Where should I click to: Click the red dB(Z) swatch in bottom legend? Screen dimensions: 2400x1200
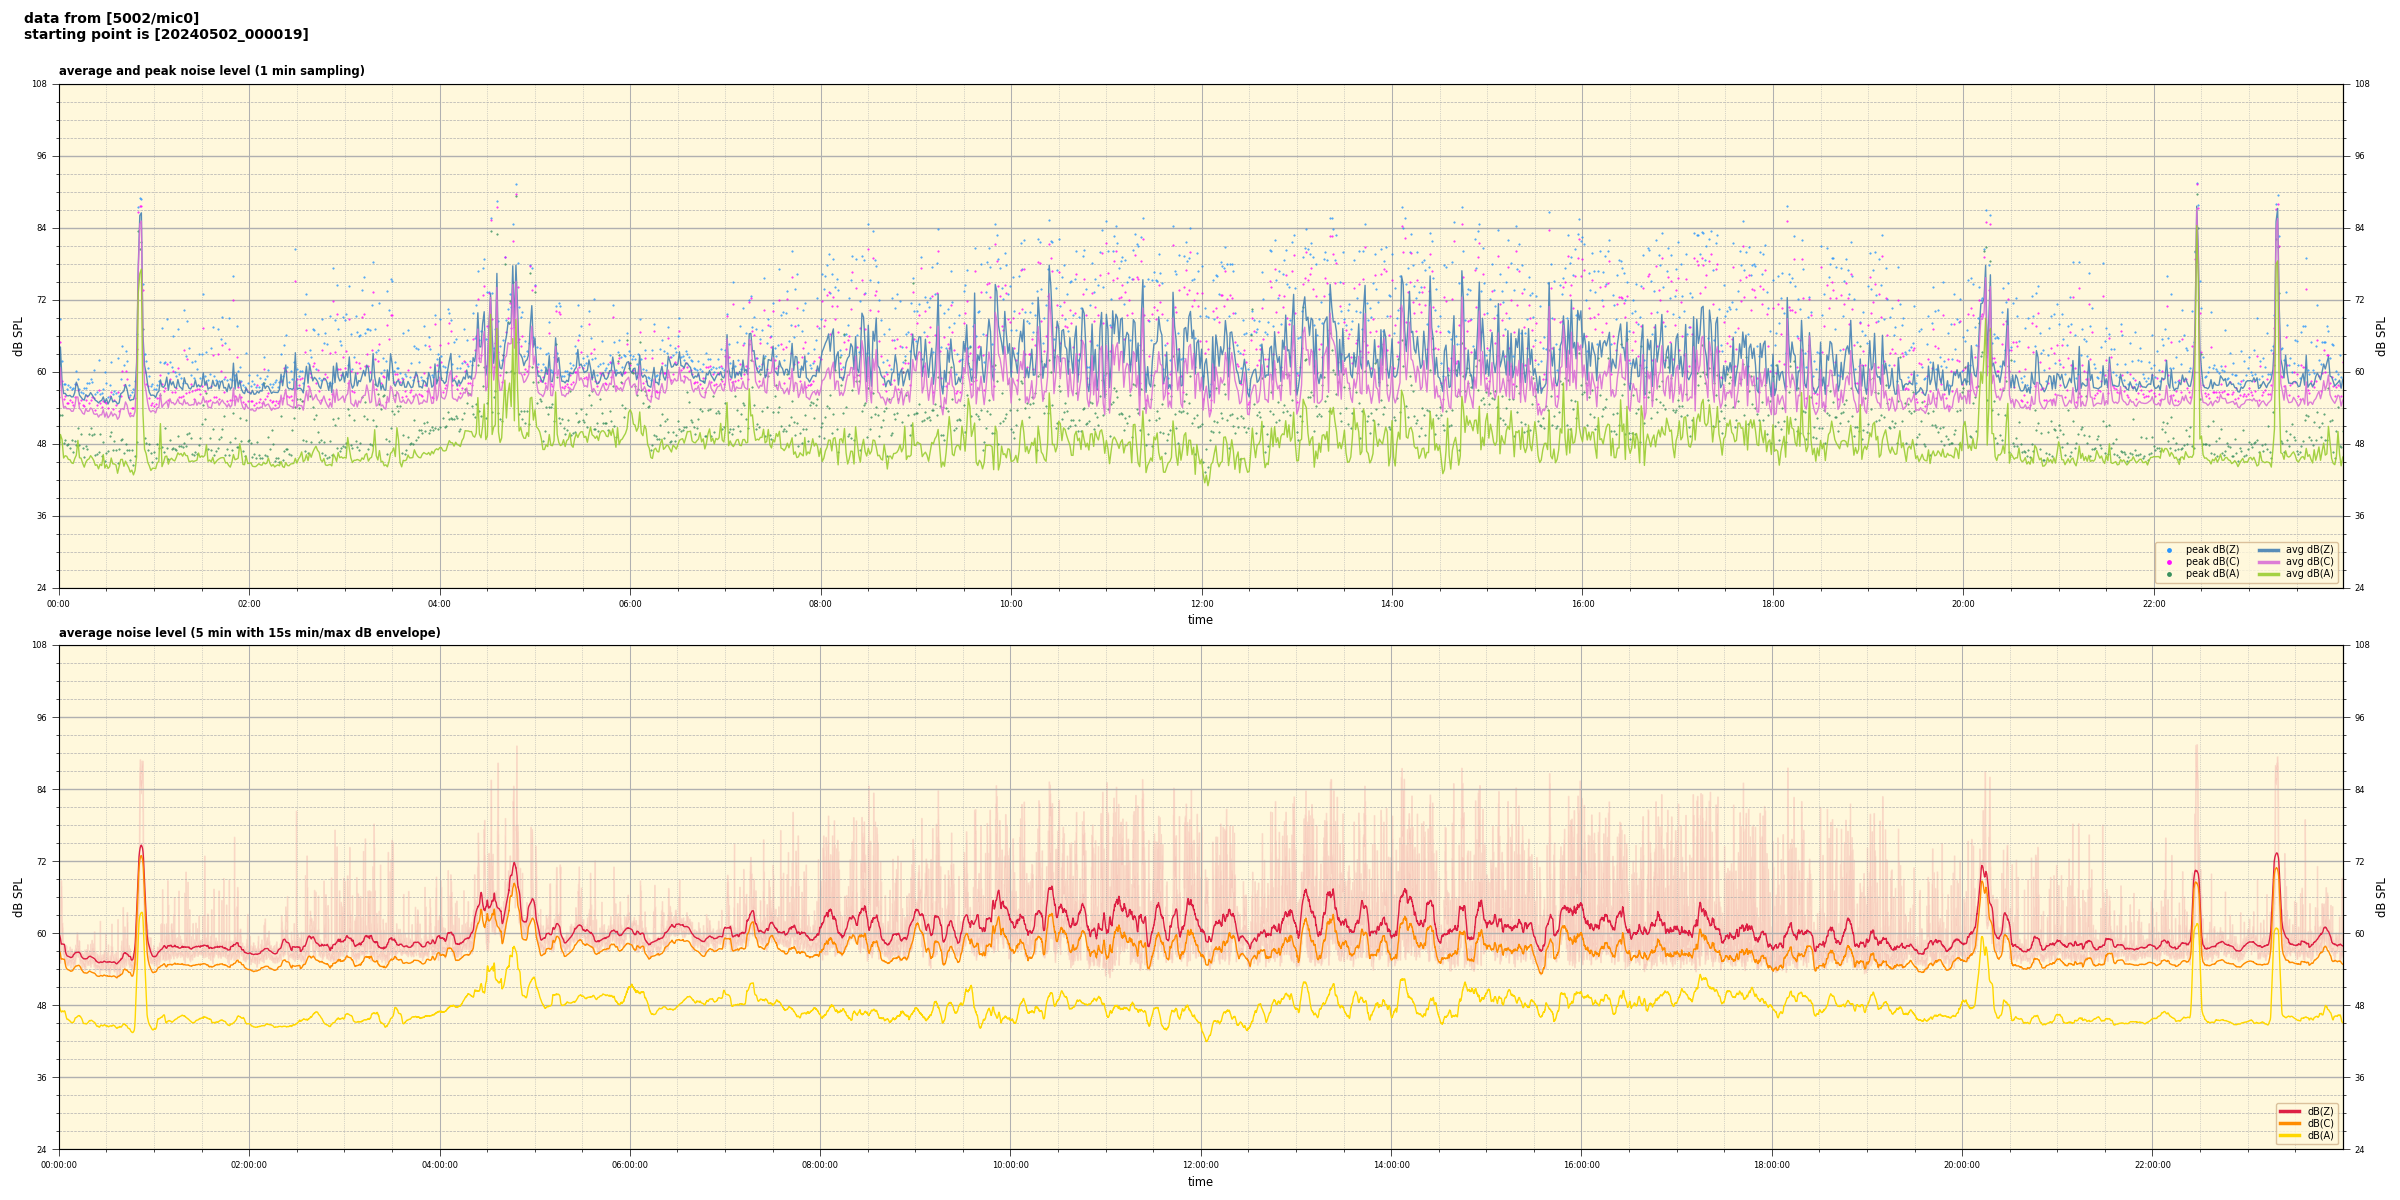click(2289, 1111)
